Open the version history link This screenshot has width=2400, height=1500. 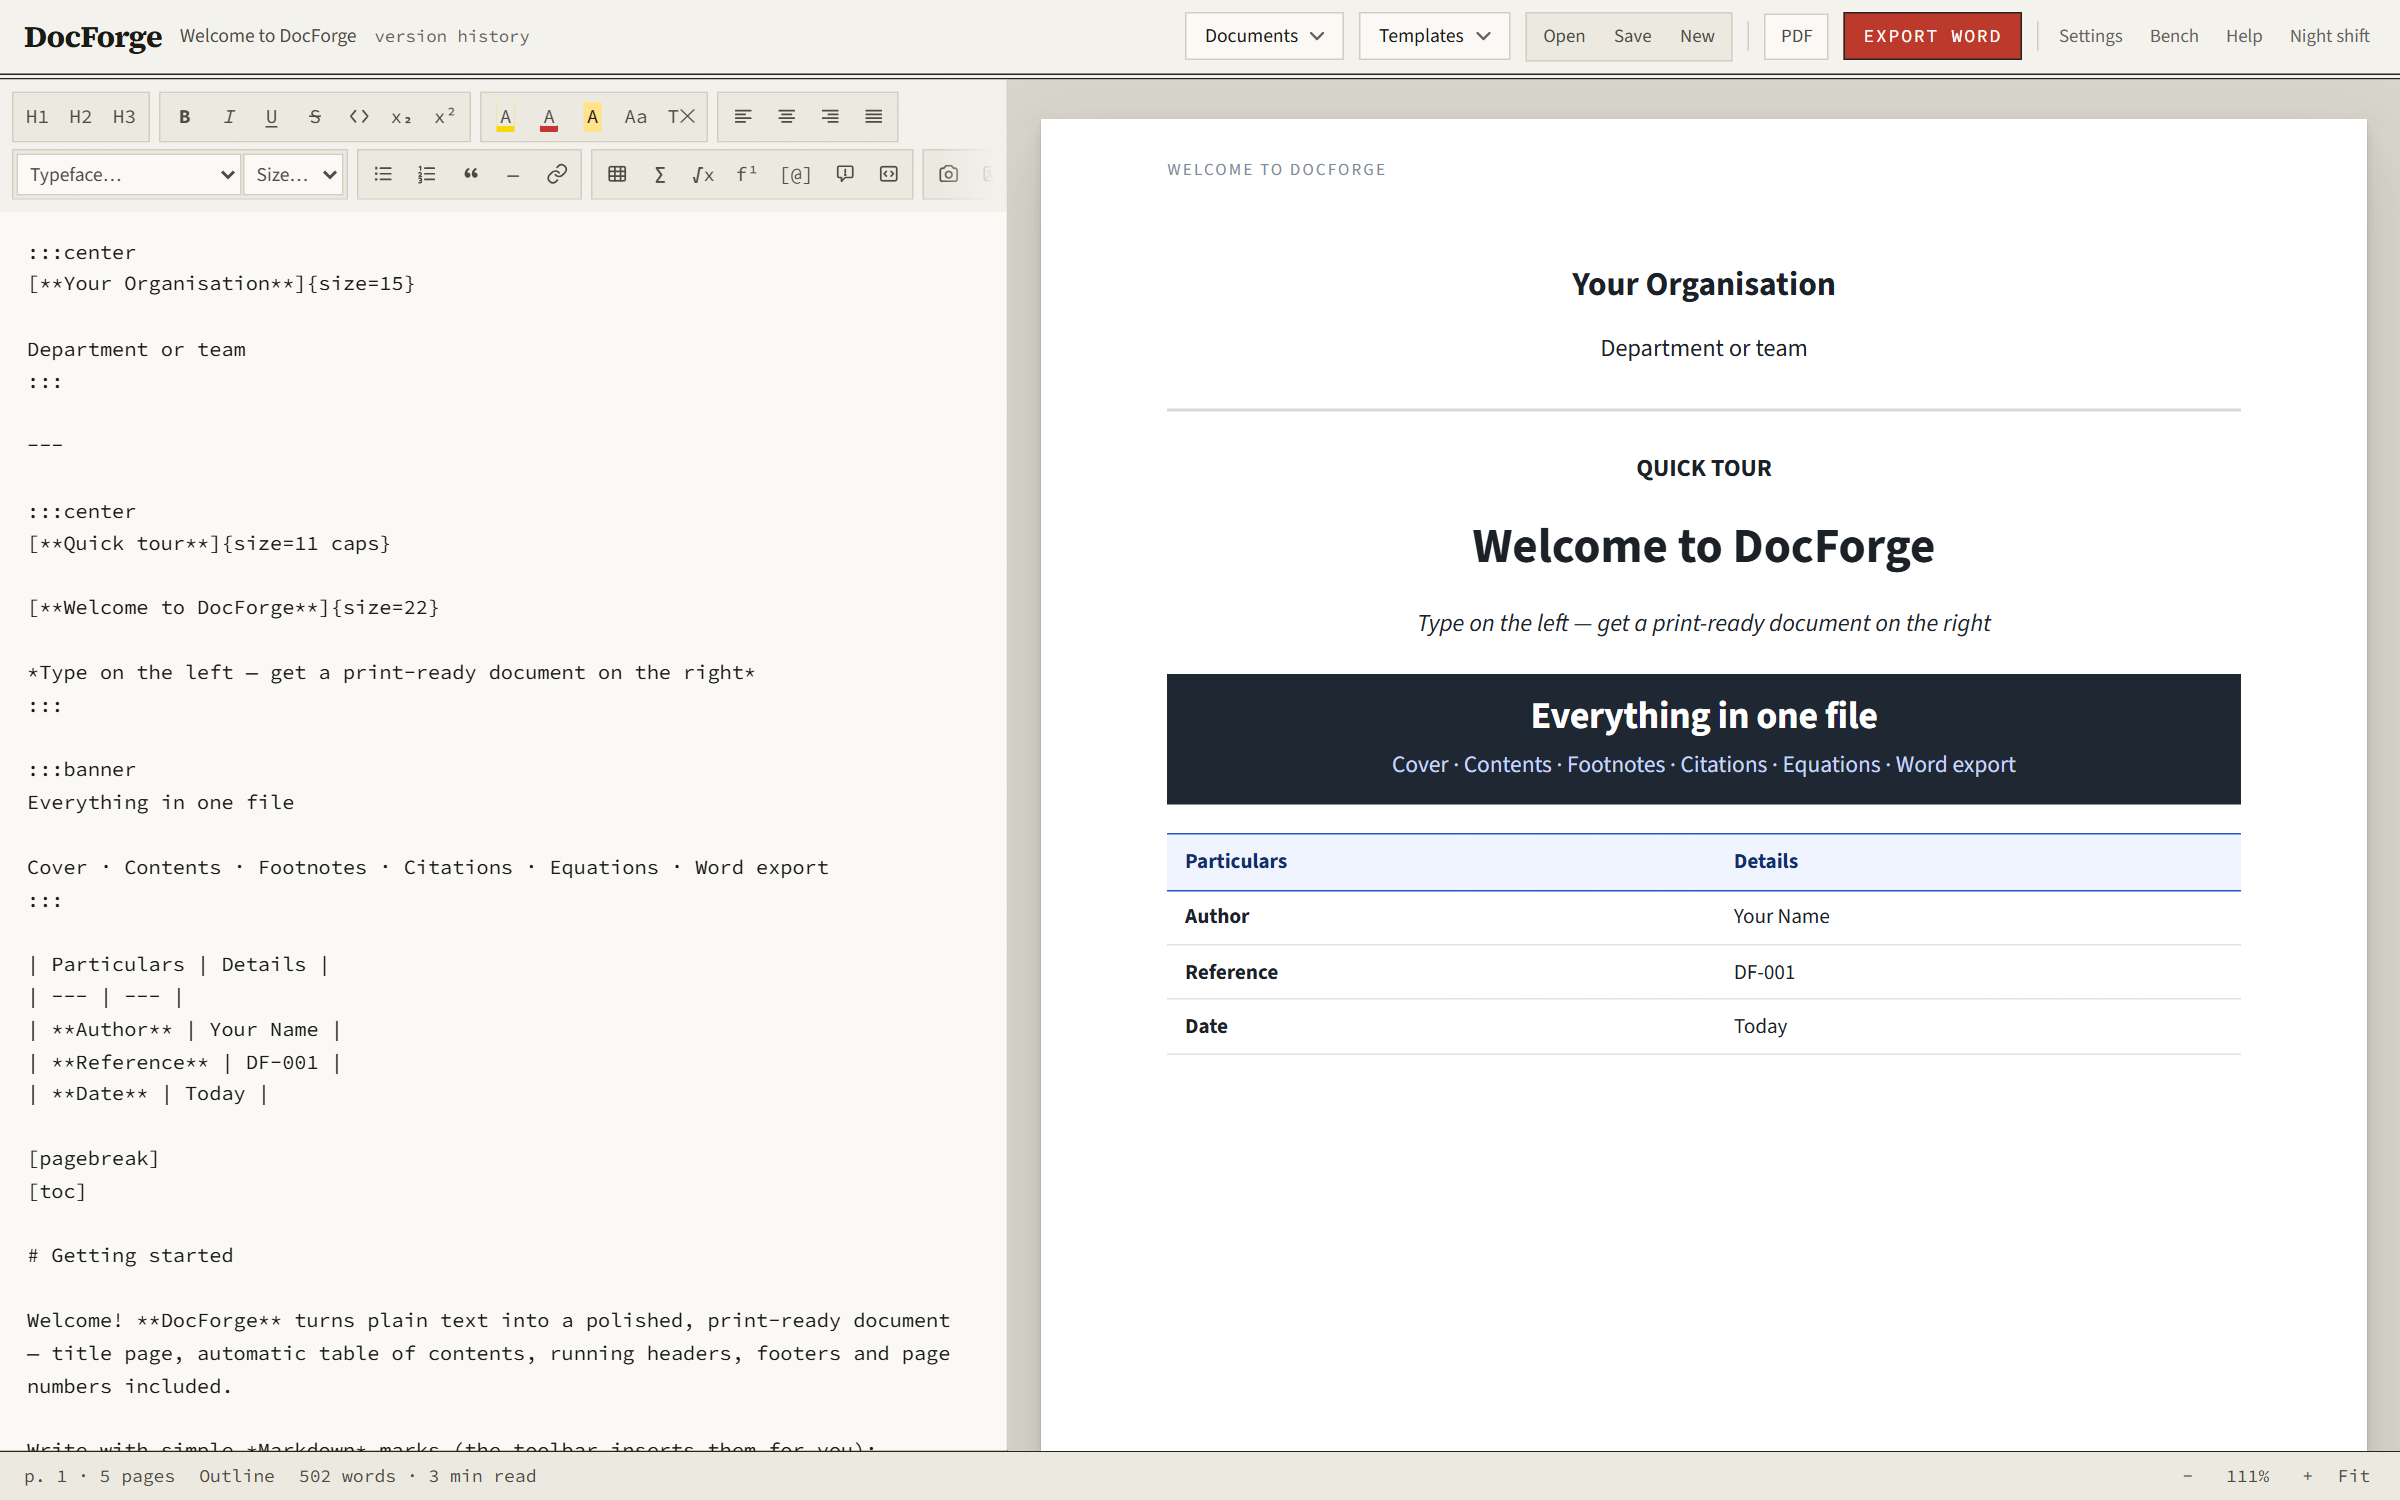(x=452, y=36)
